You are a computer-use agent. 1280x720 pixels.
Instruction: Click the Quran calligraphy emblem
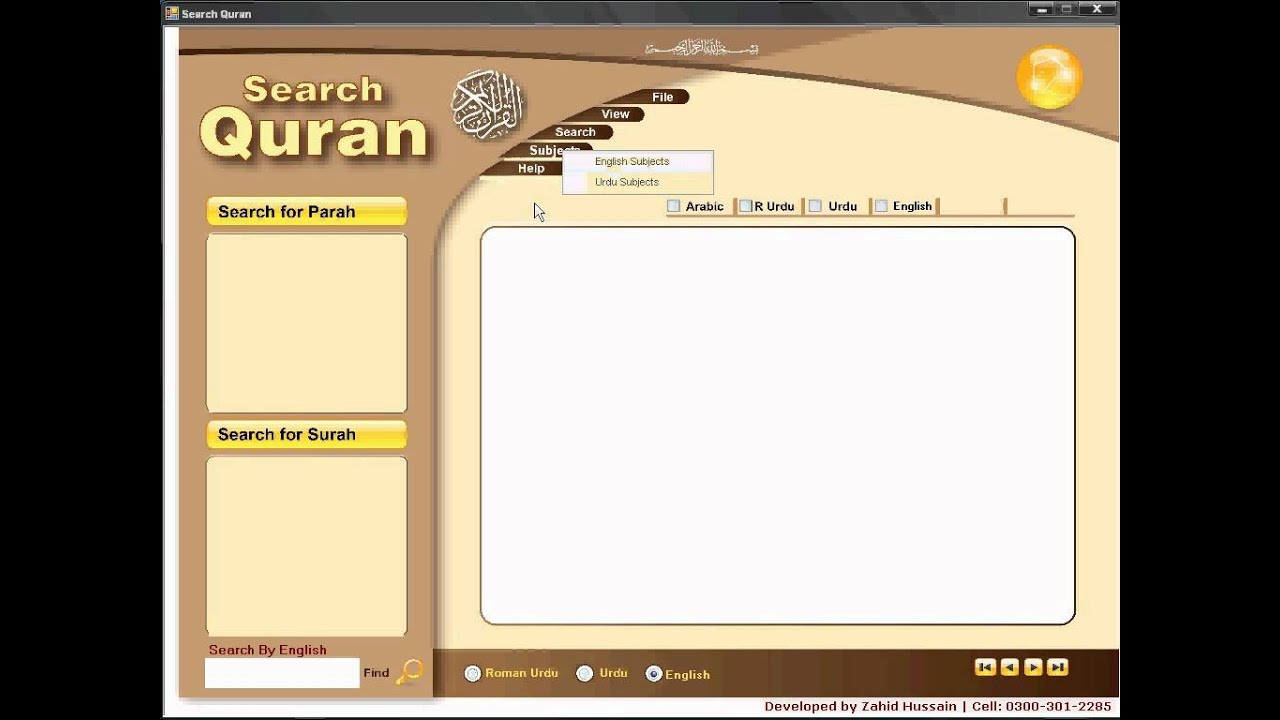488,105
